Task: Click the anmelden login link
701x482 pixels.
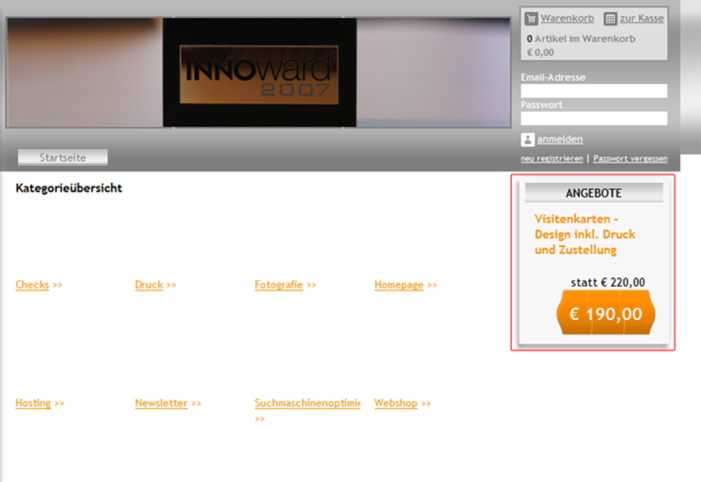Action: tap(560, 140)
